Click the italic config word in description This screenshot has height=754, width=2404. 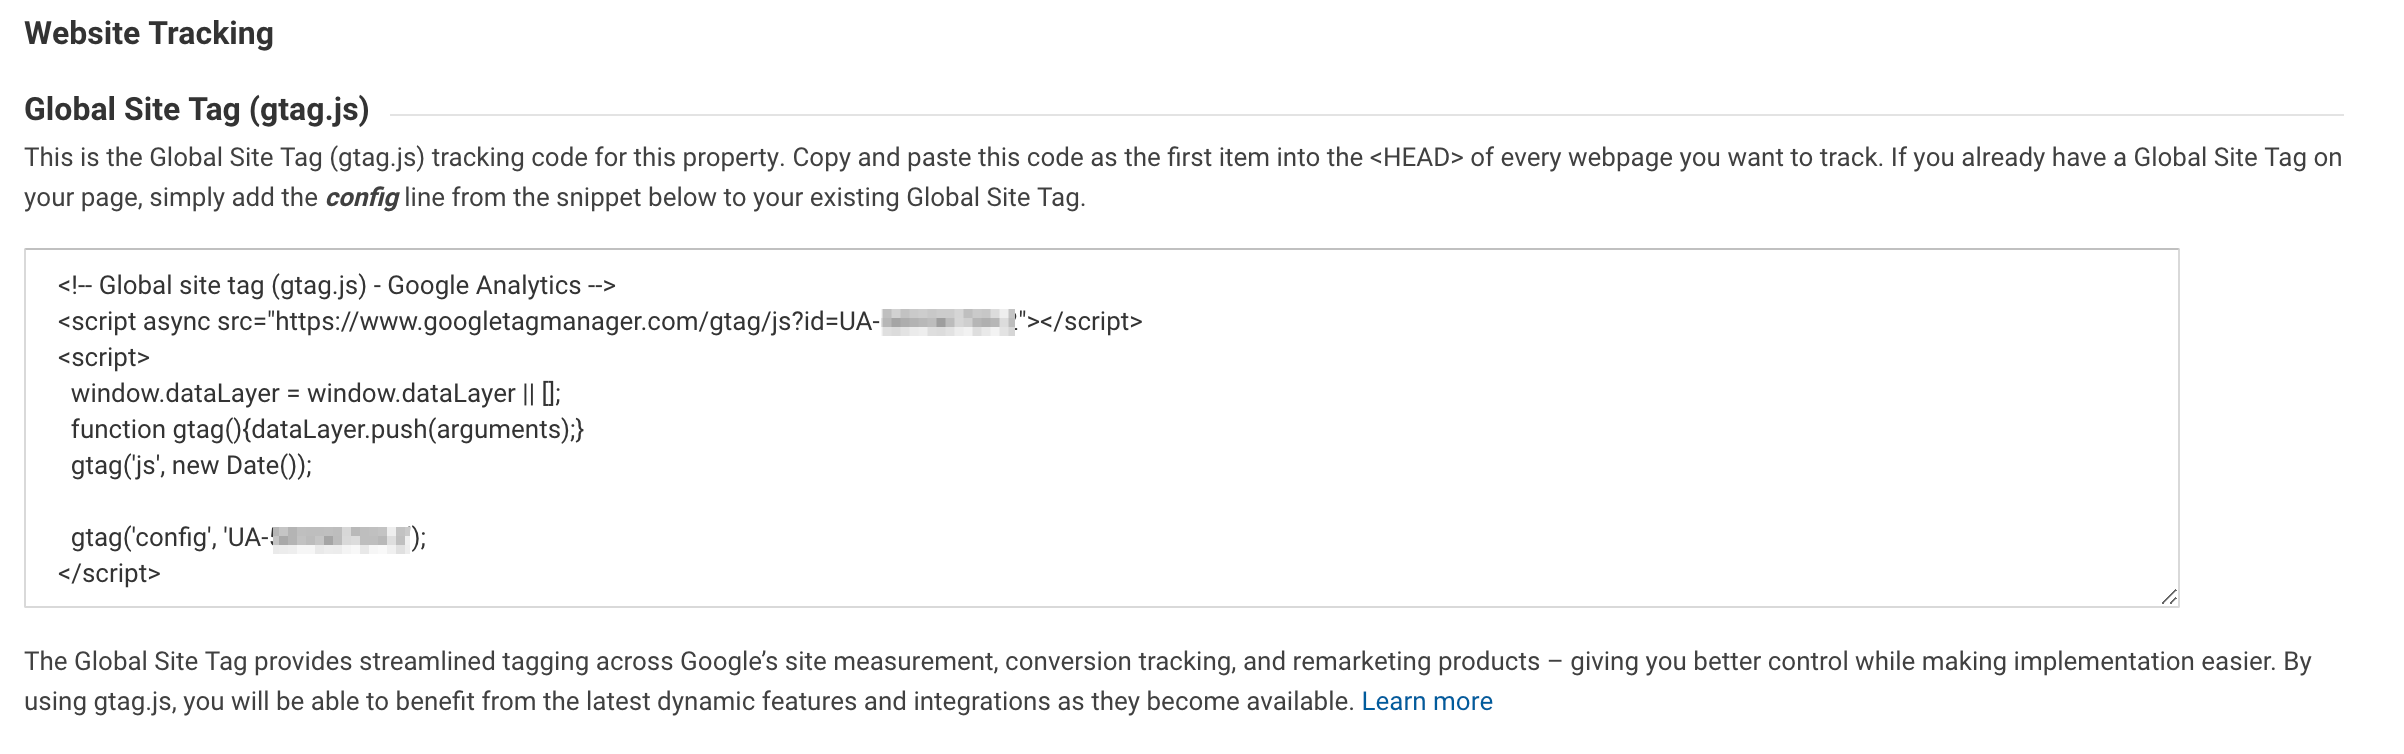point(362,197)
